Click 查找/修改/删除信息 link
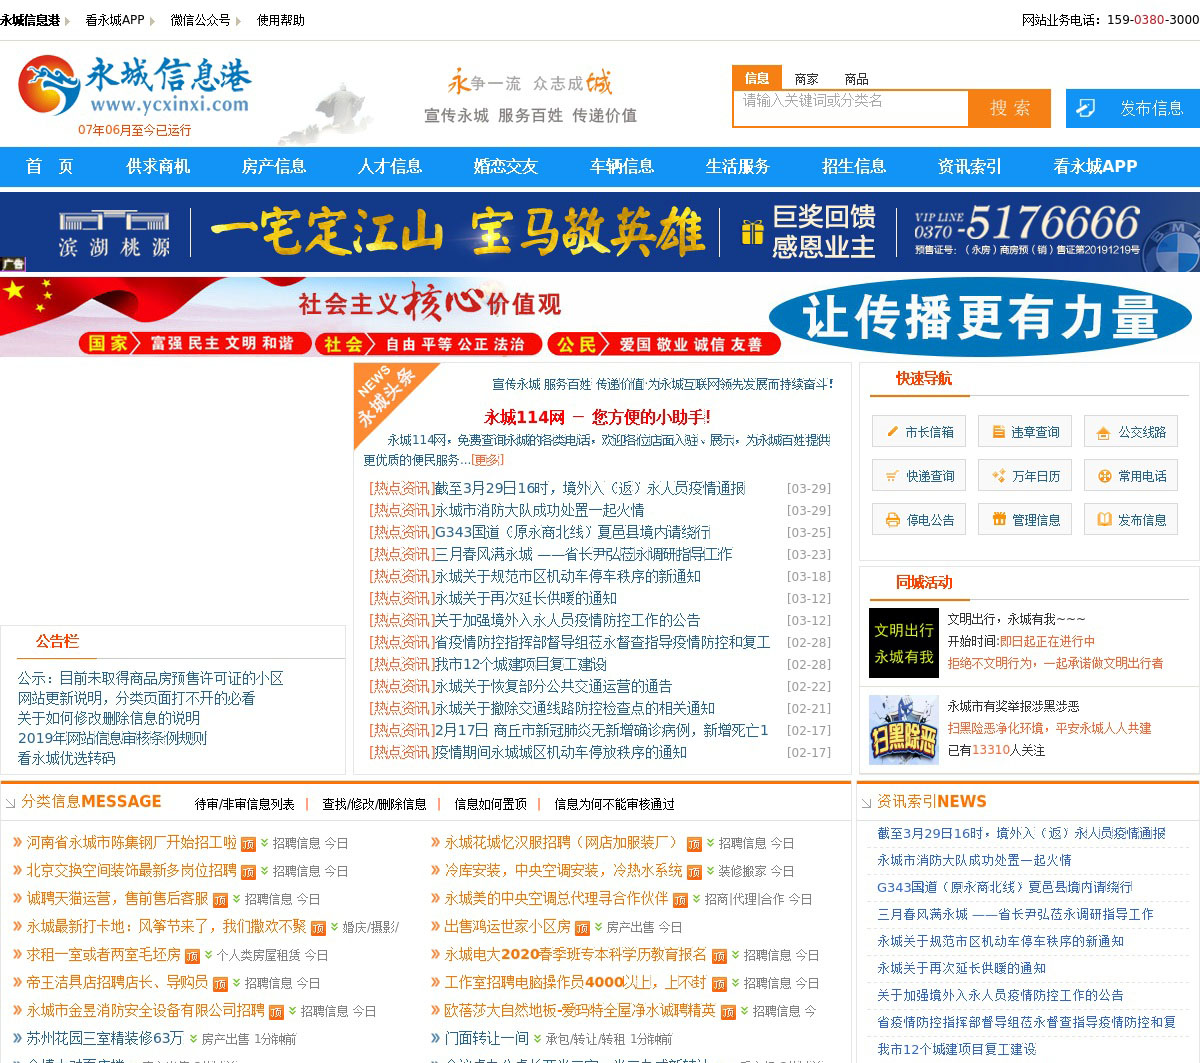The width and height of the screenshot is (1200, 1063). click(x=374, y=804)
